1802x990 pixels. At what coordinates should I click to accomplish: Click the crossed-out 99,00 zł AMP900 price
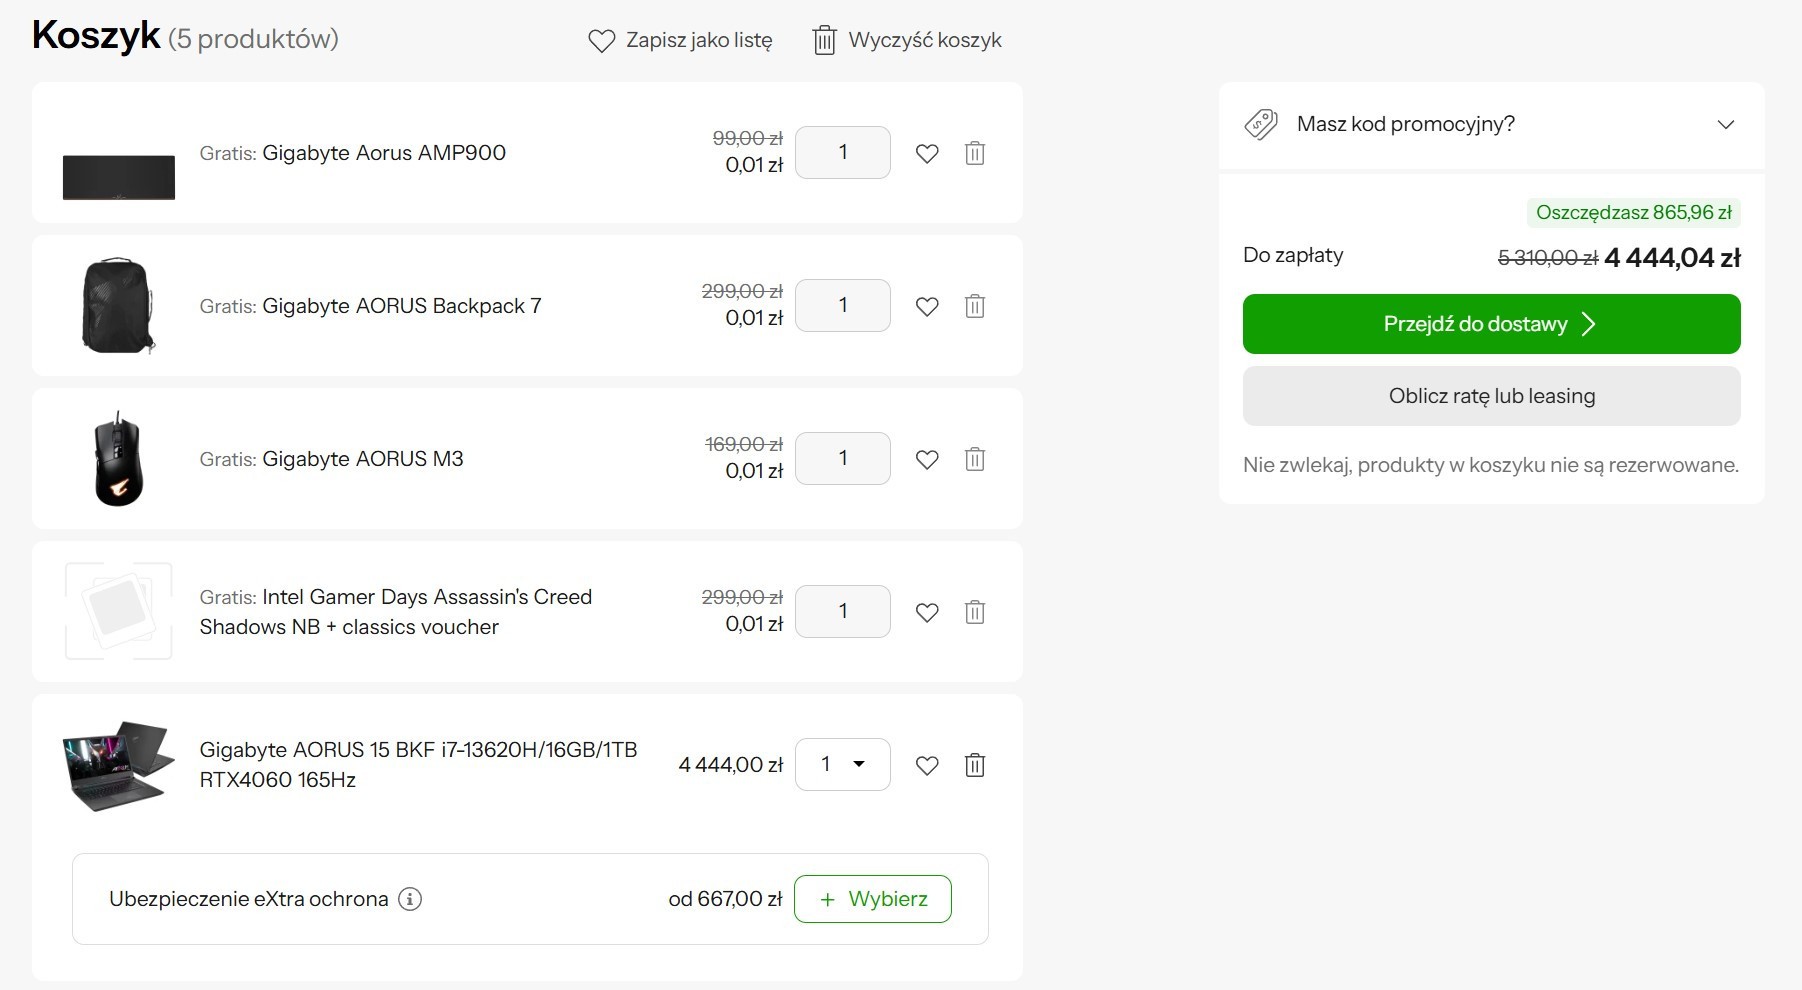(x=748, y=138)
